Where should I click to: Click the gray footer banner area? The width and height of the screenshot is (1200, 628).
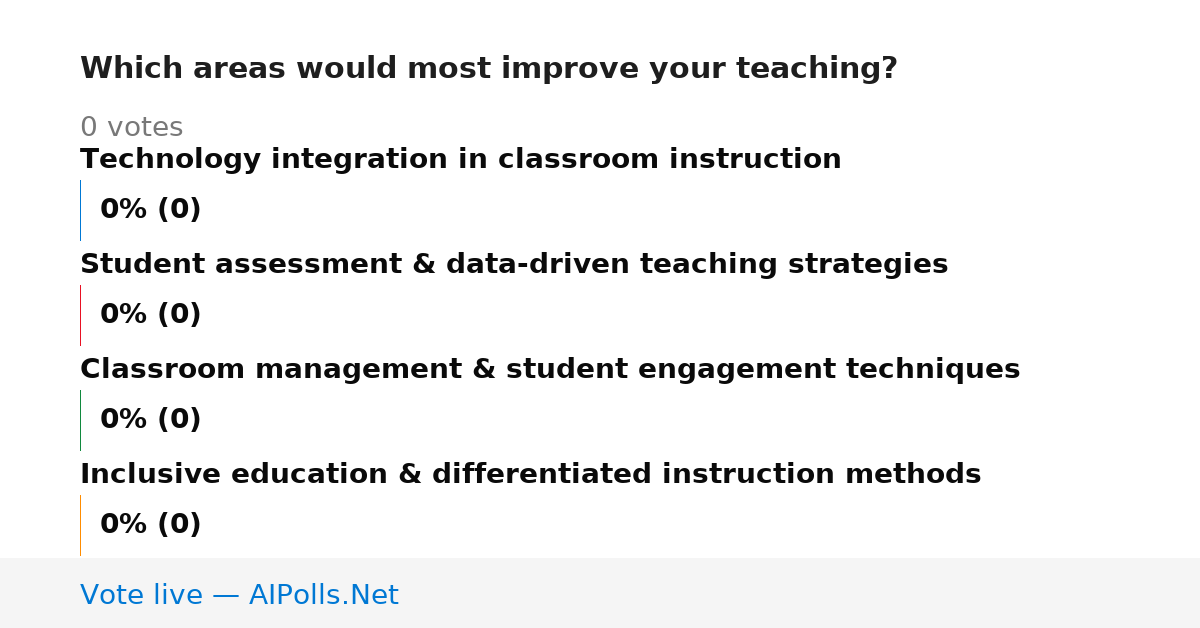600,593
